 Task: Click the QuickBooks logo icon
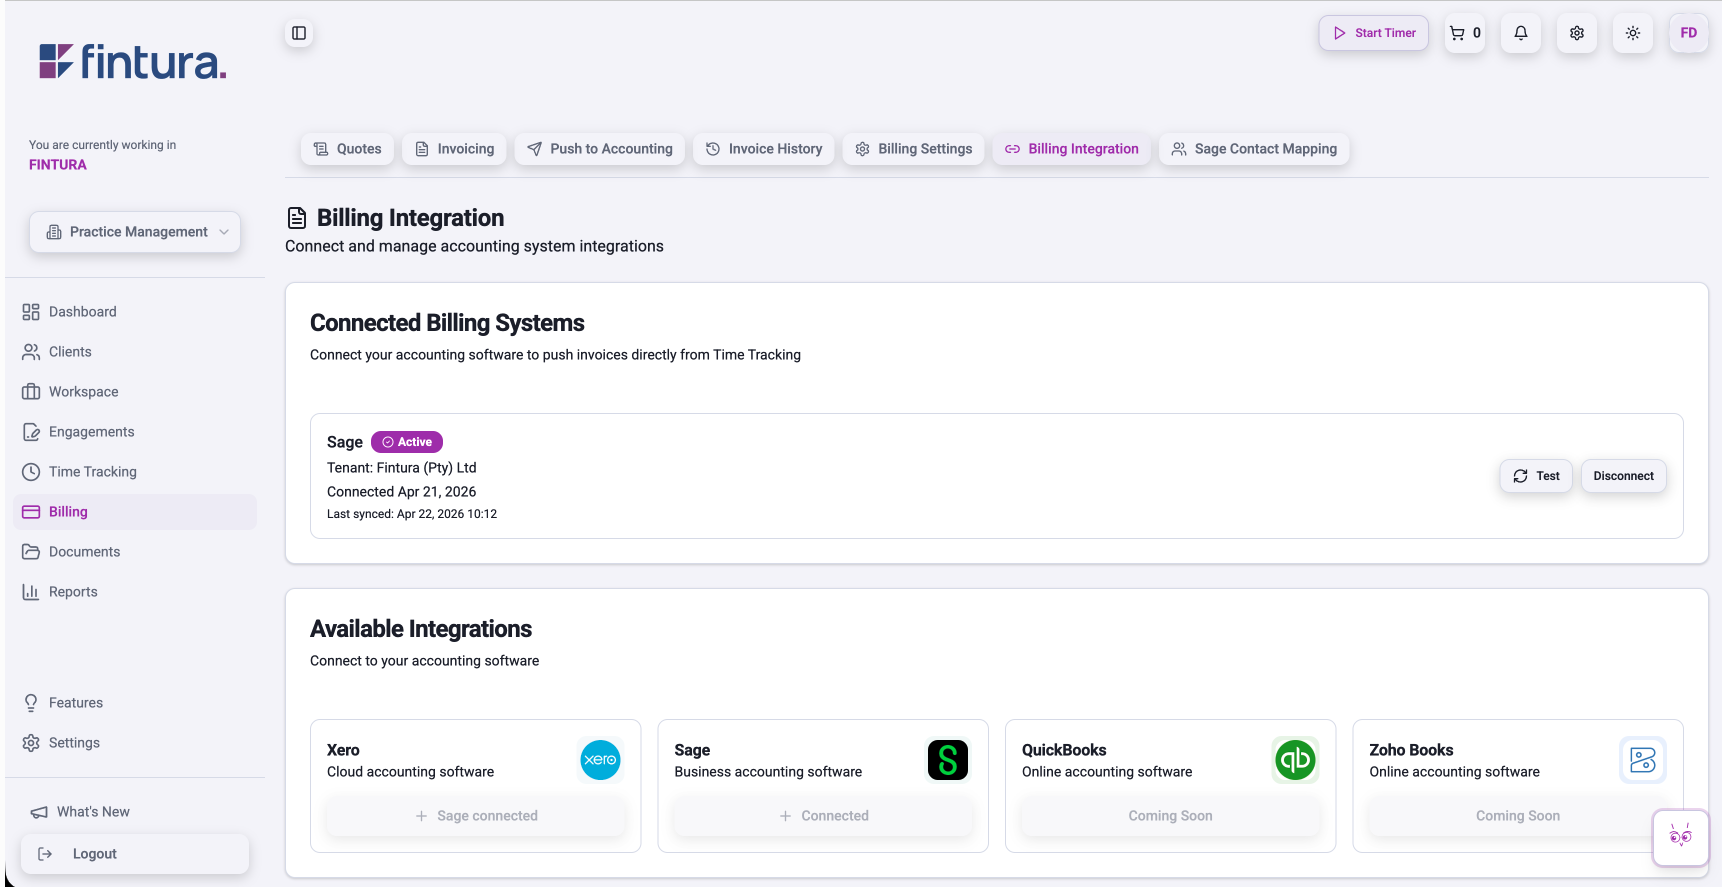tap(1295, 760)
